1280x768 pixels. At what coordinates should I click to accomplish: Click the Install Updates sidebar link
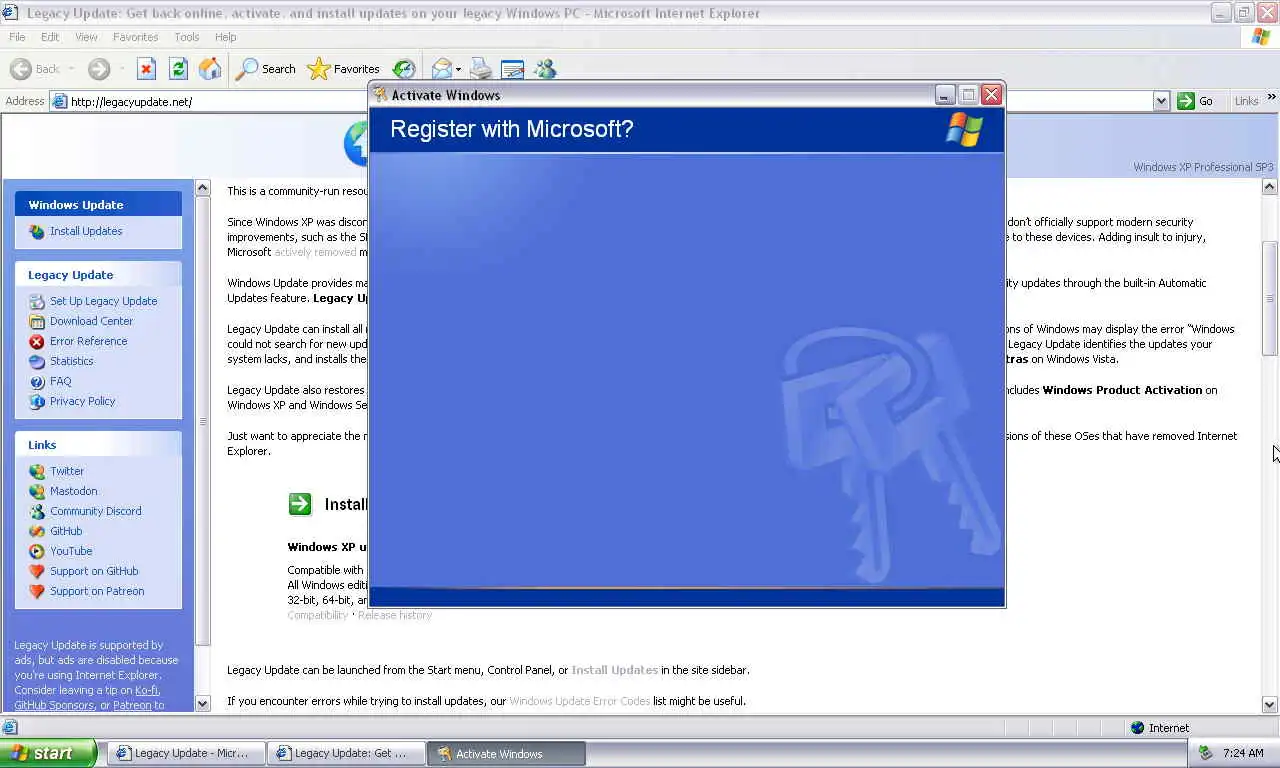(x=86, y=231)
